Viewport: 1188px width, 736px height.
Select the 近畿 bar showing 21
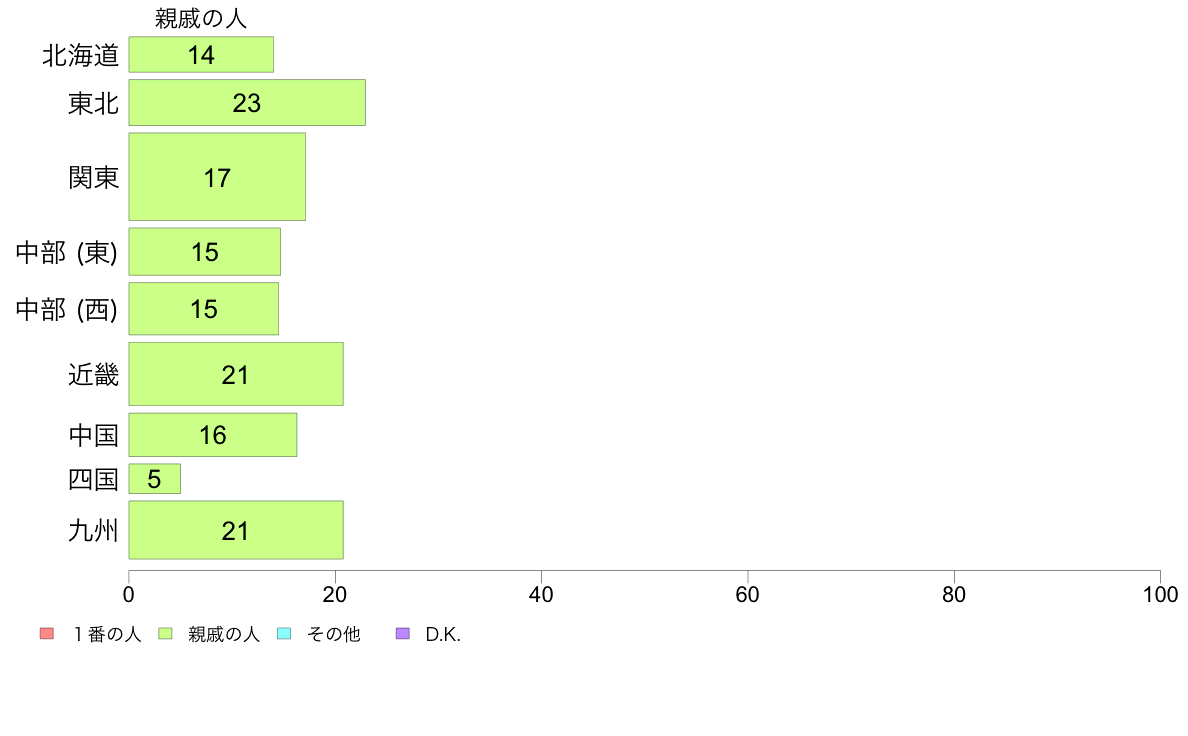236,374
